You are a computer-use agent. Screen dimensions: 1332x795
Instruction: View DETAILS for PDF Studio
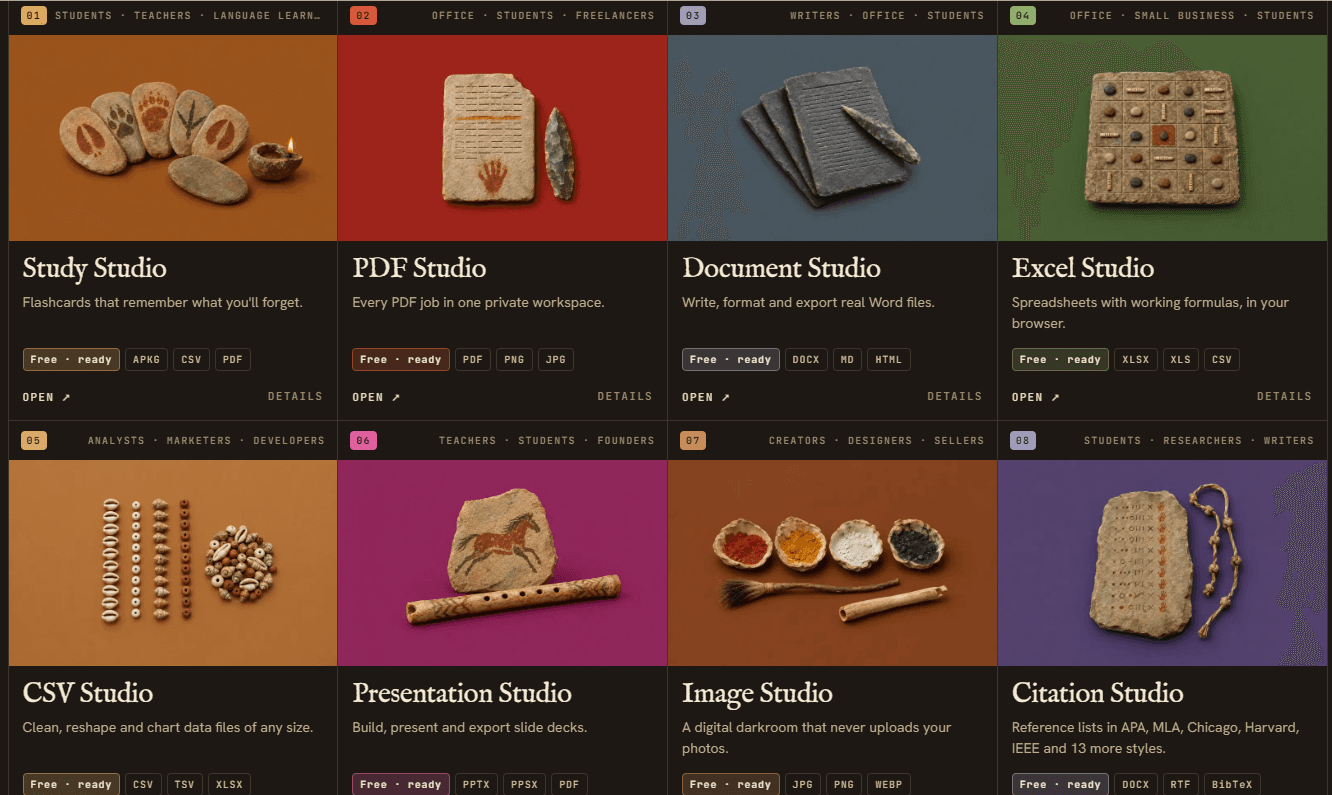(x=625, y=397)
